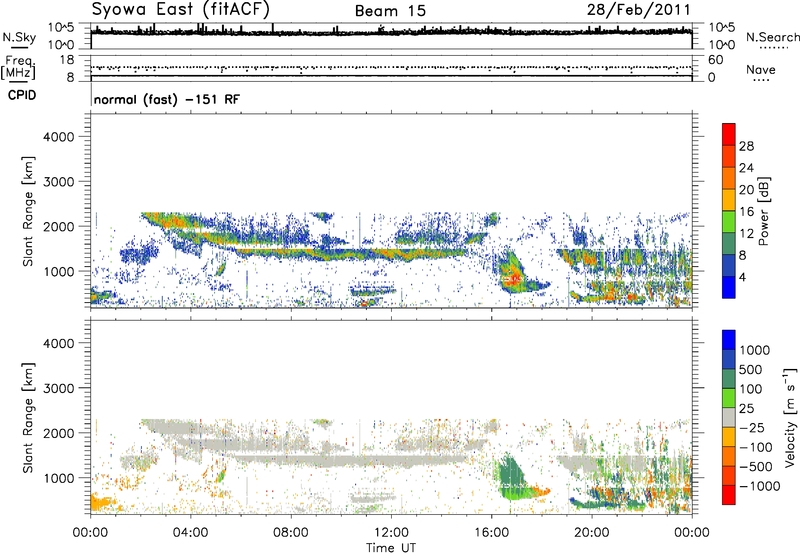Click frequency axis value '18'
This screenshot has width=800, height=554.
[x=67, y=60]
